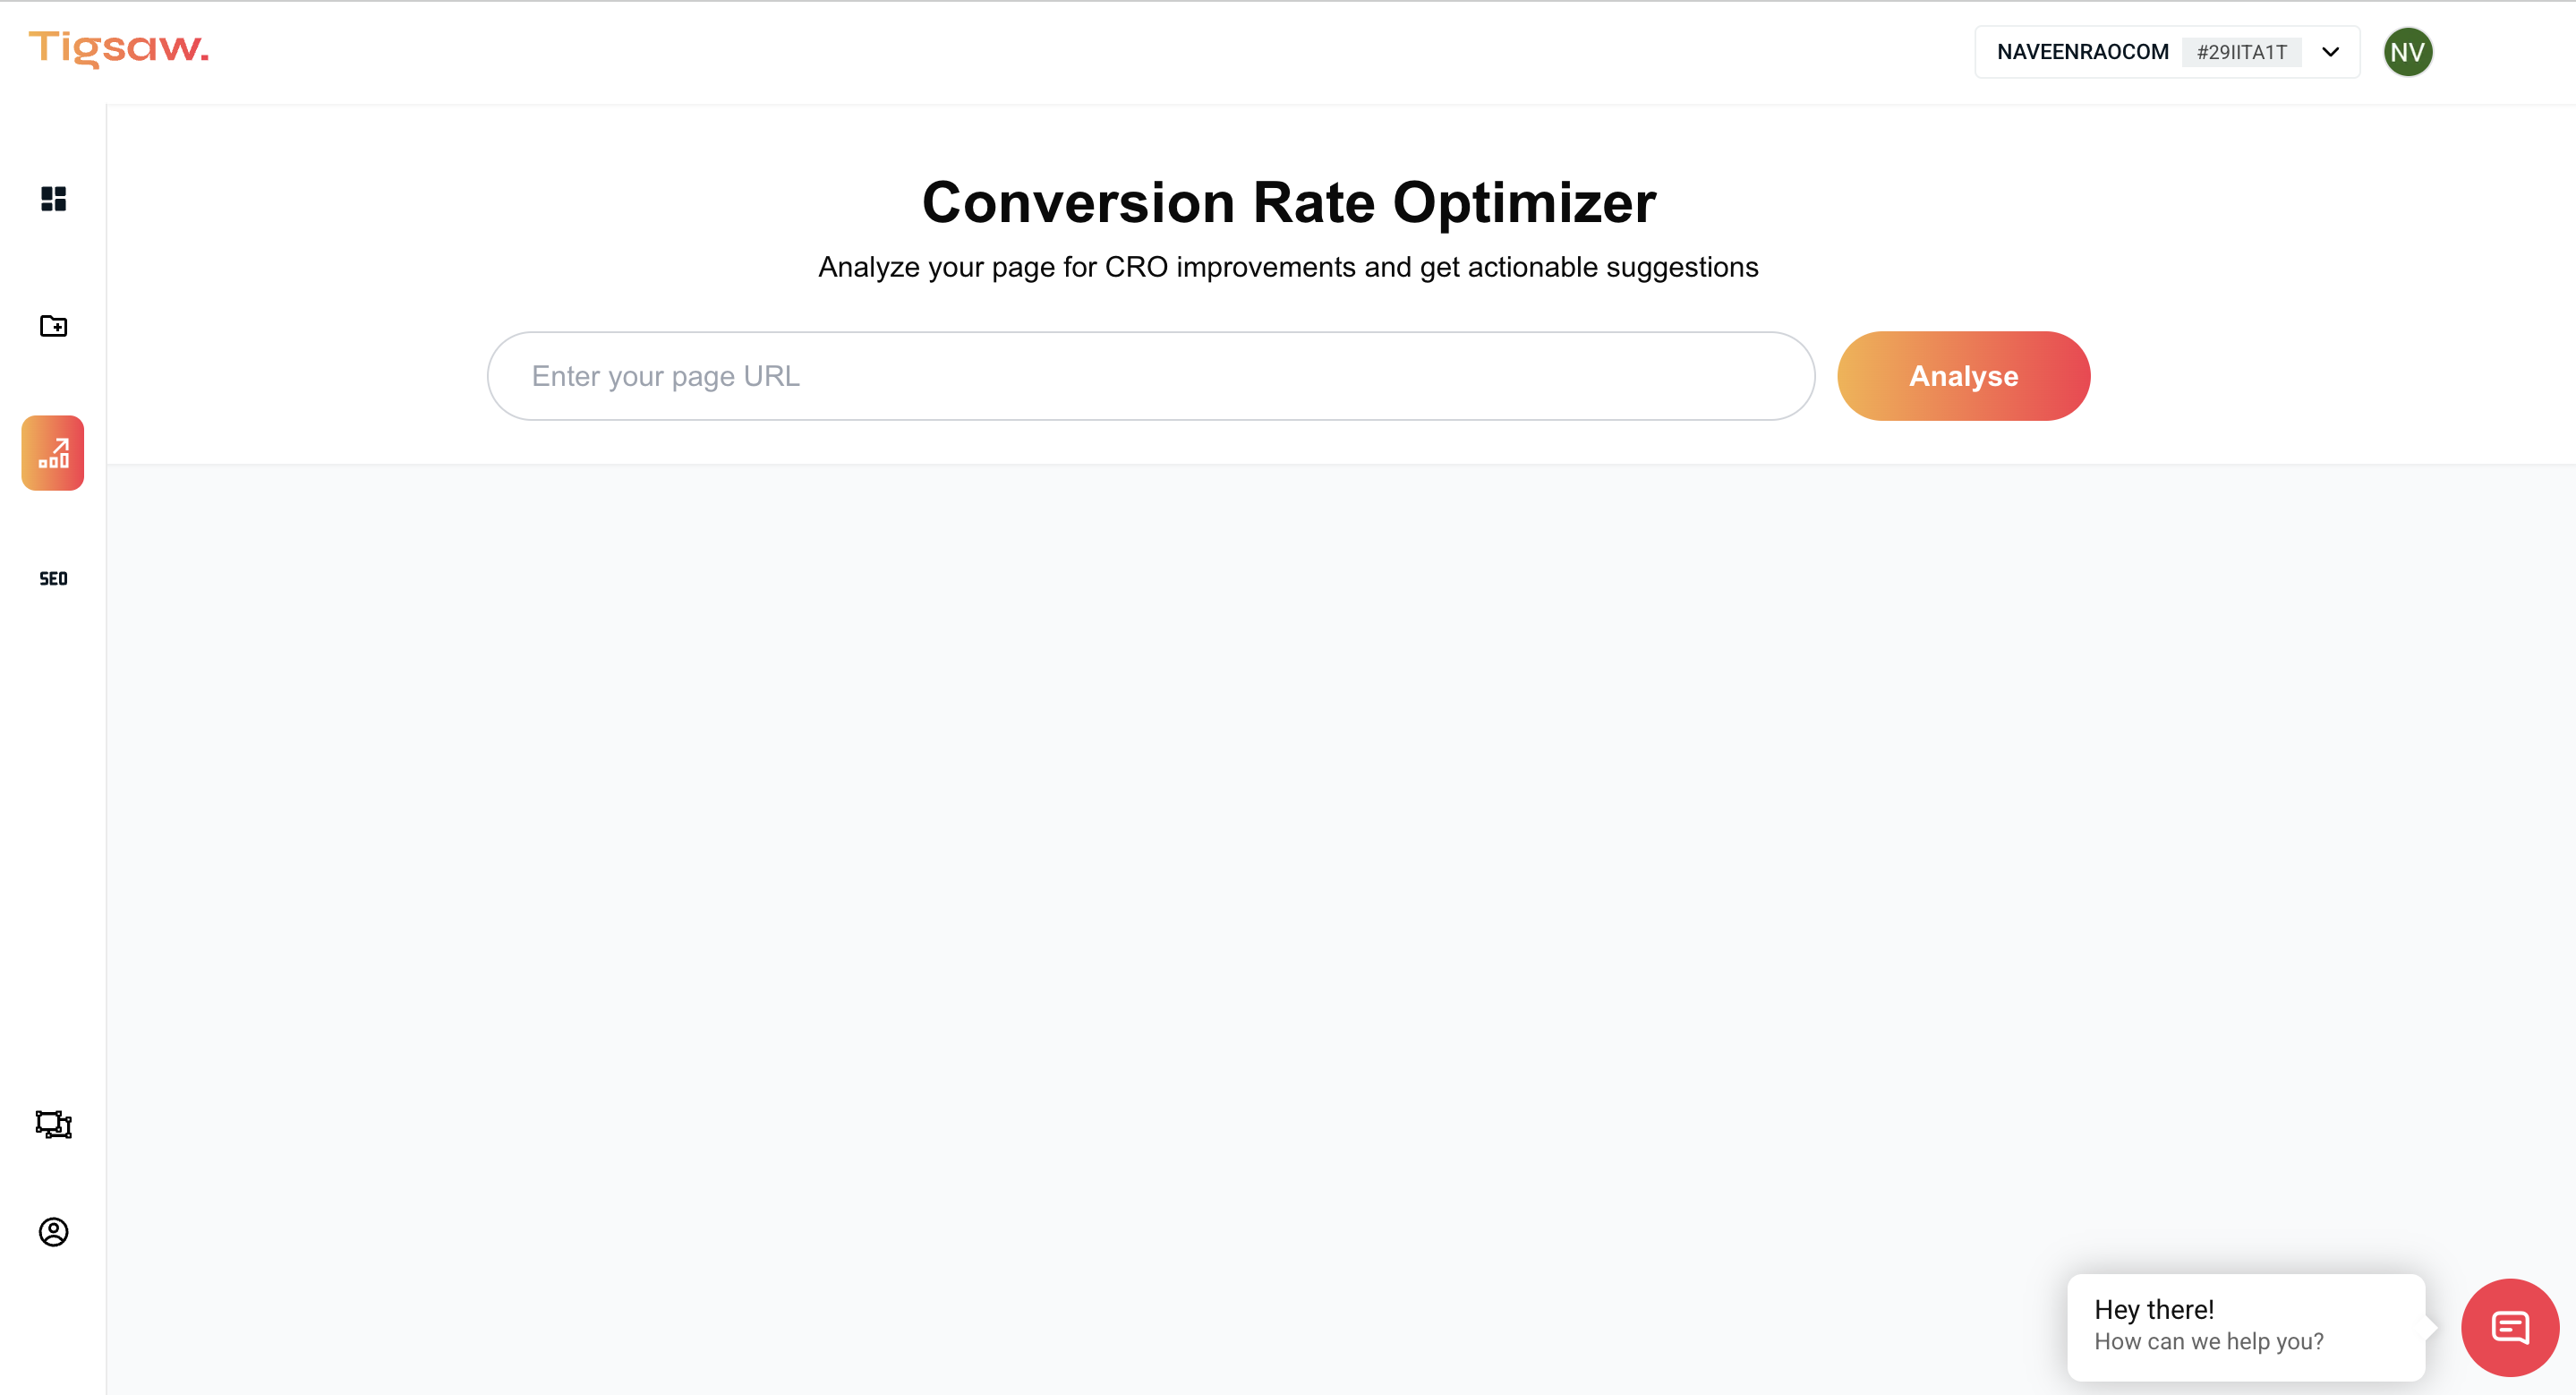This screenshot has width=2576, height=1395.
Task: Click the Hey there! chat greeting
Action: coord(2154,1309)
